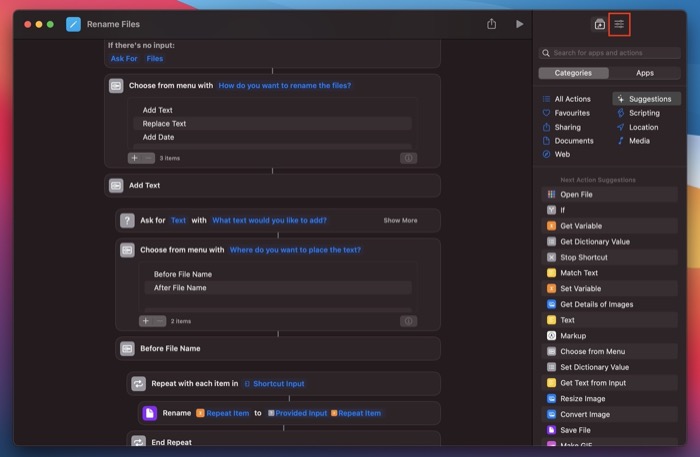Add the Set Variable action
The width and height of the screenshot is (700, 457).
[x=610, y=288]
